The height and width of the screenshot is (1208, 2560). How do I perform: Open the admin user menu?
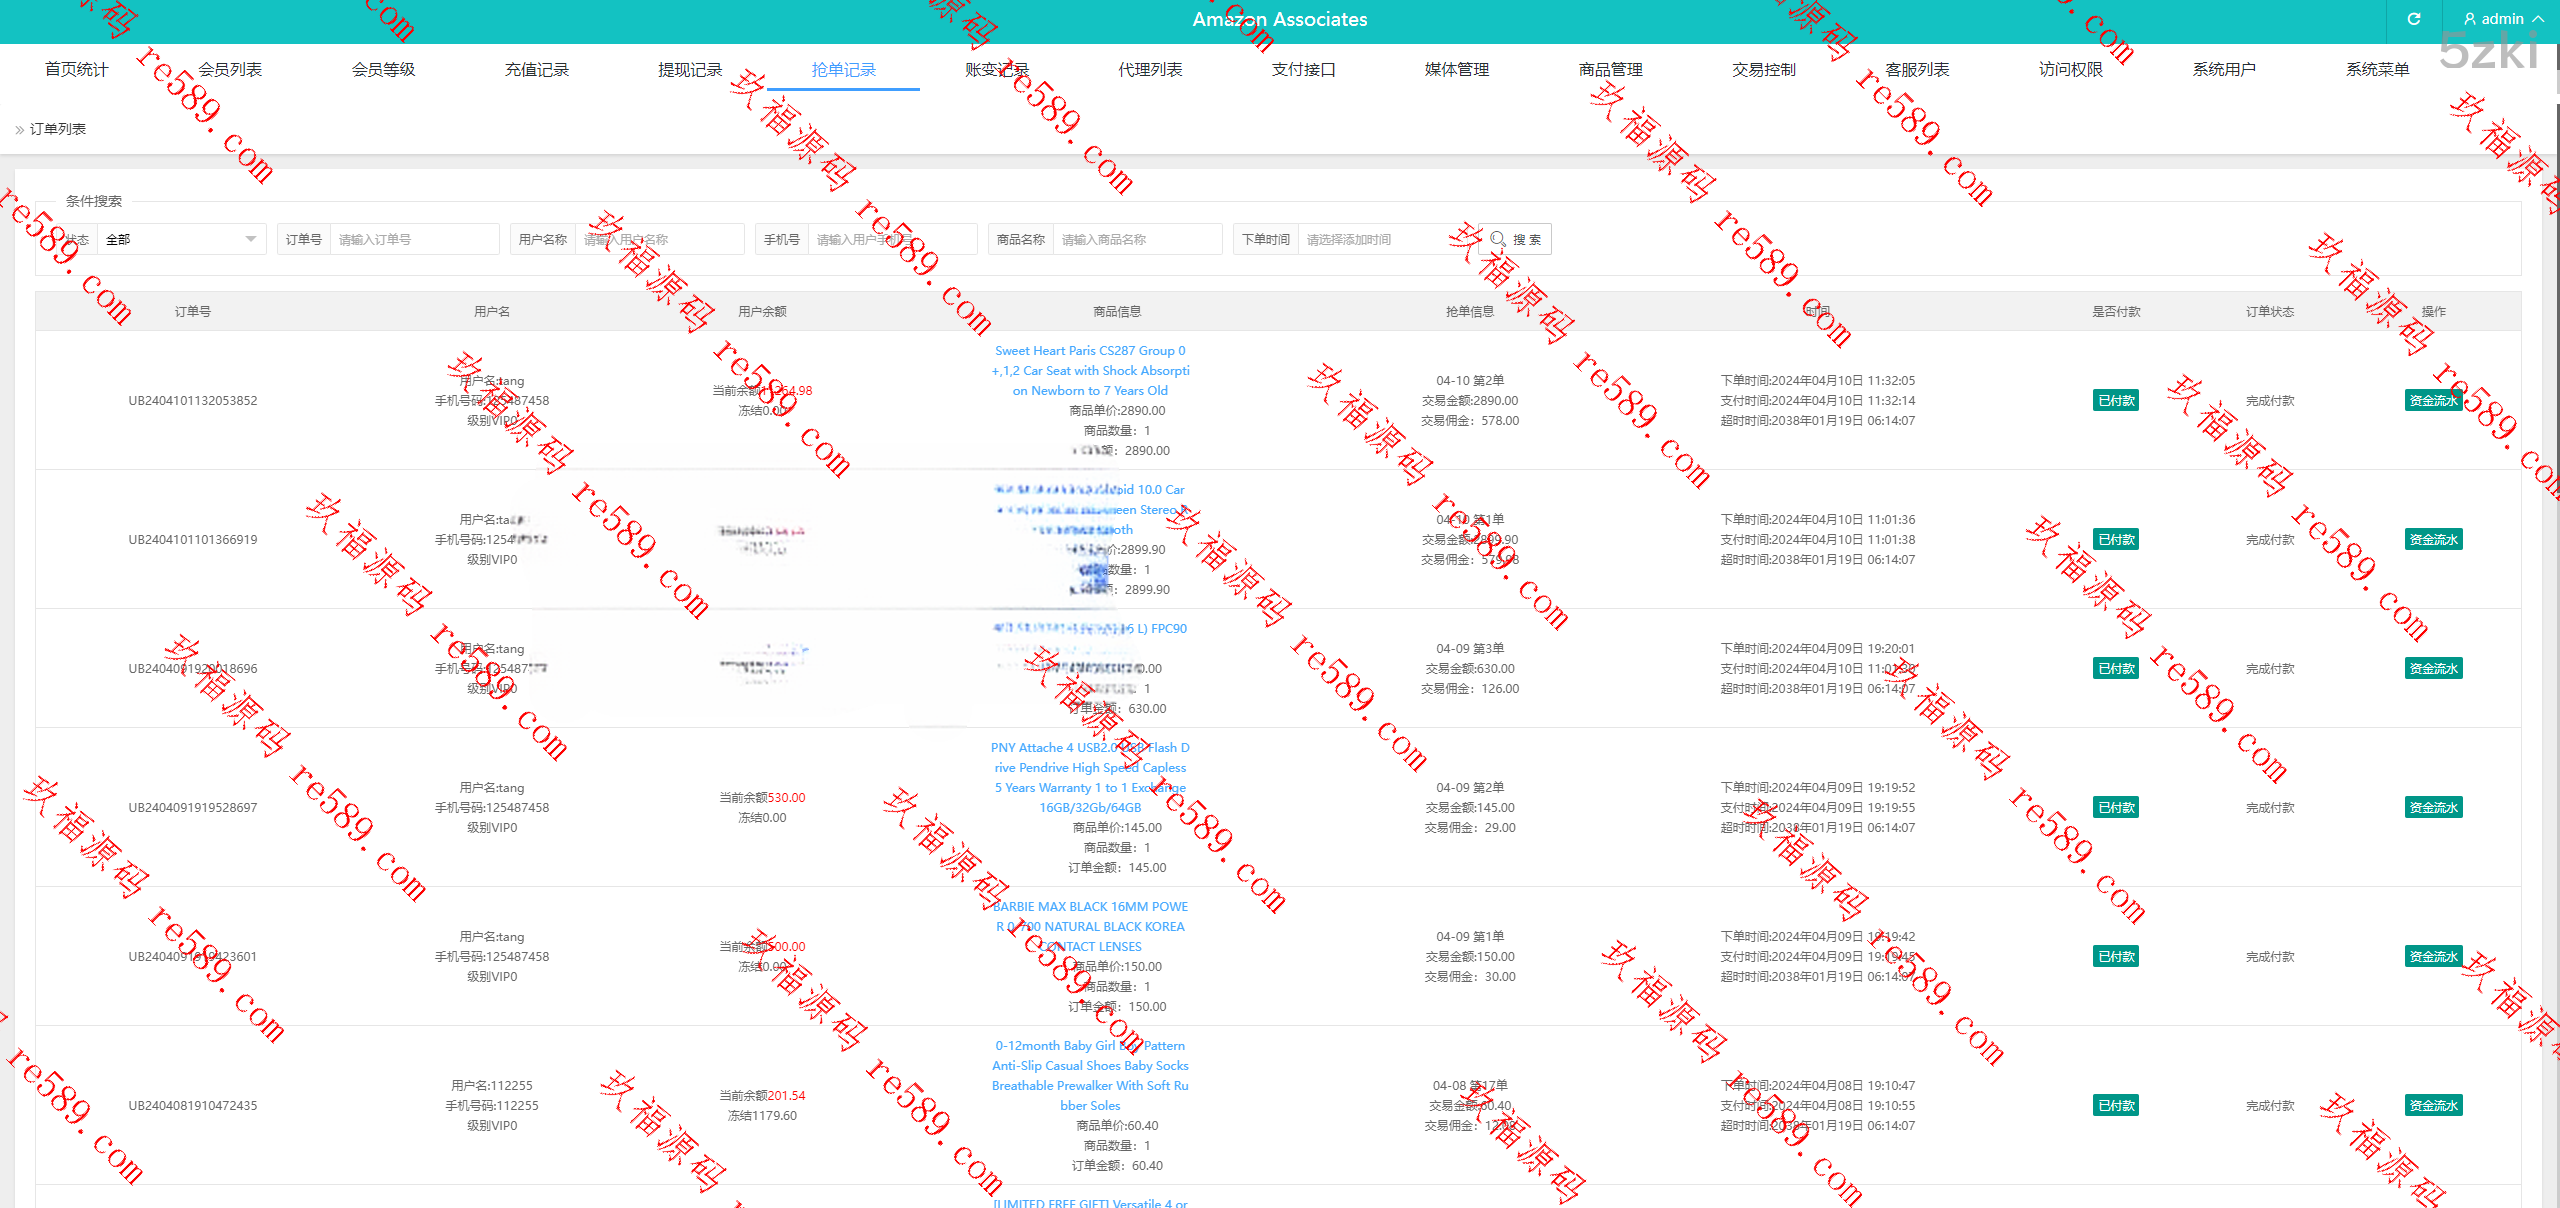(x=2502, y=19)
